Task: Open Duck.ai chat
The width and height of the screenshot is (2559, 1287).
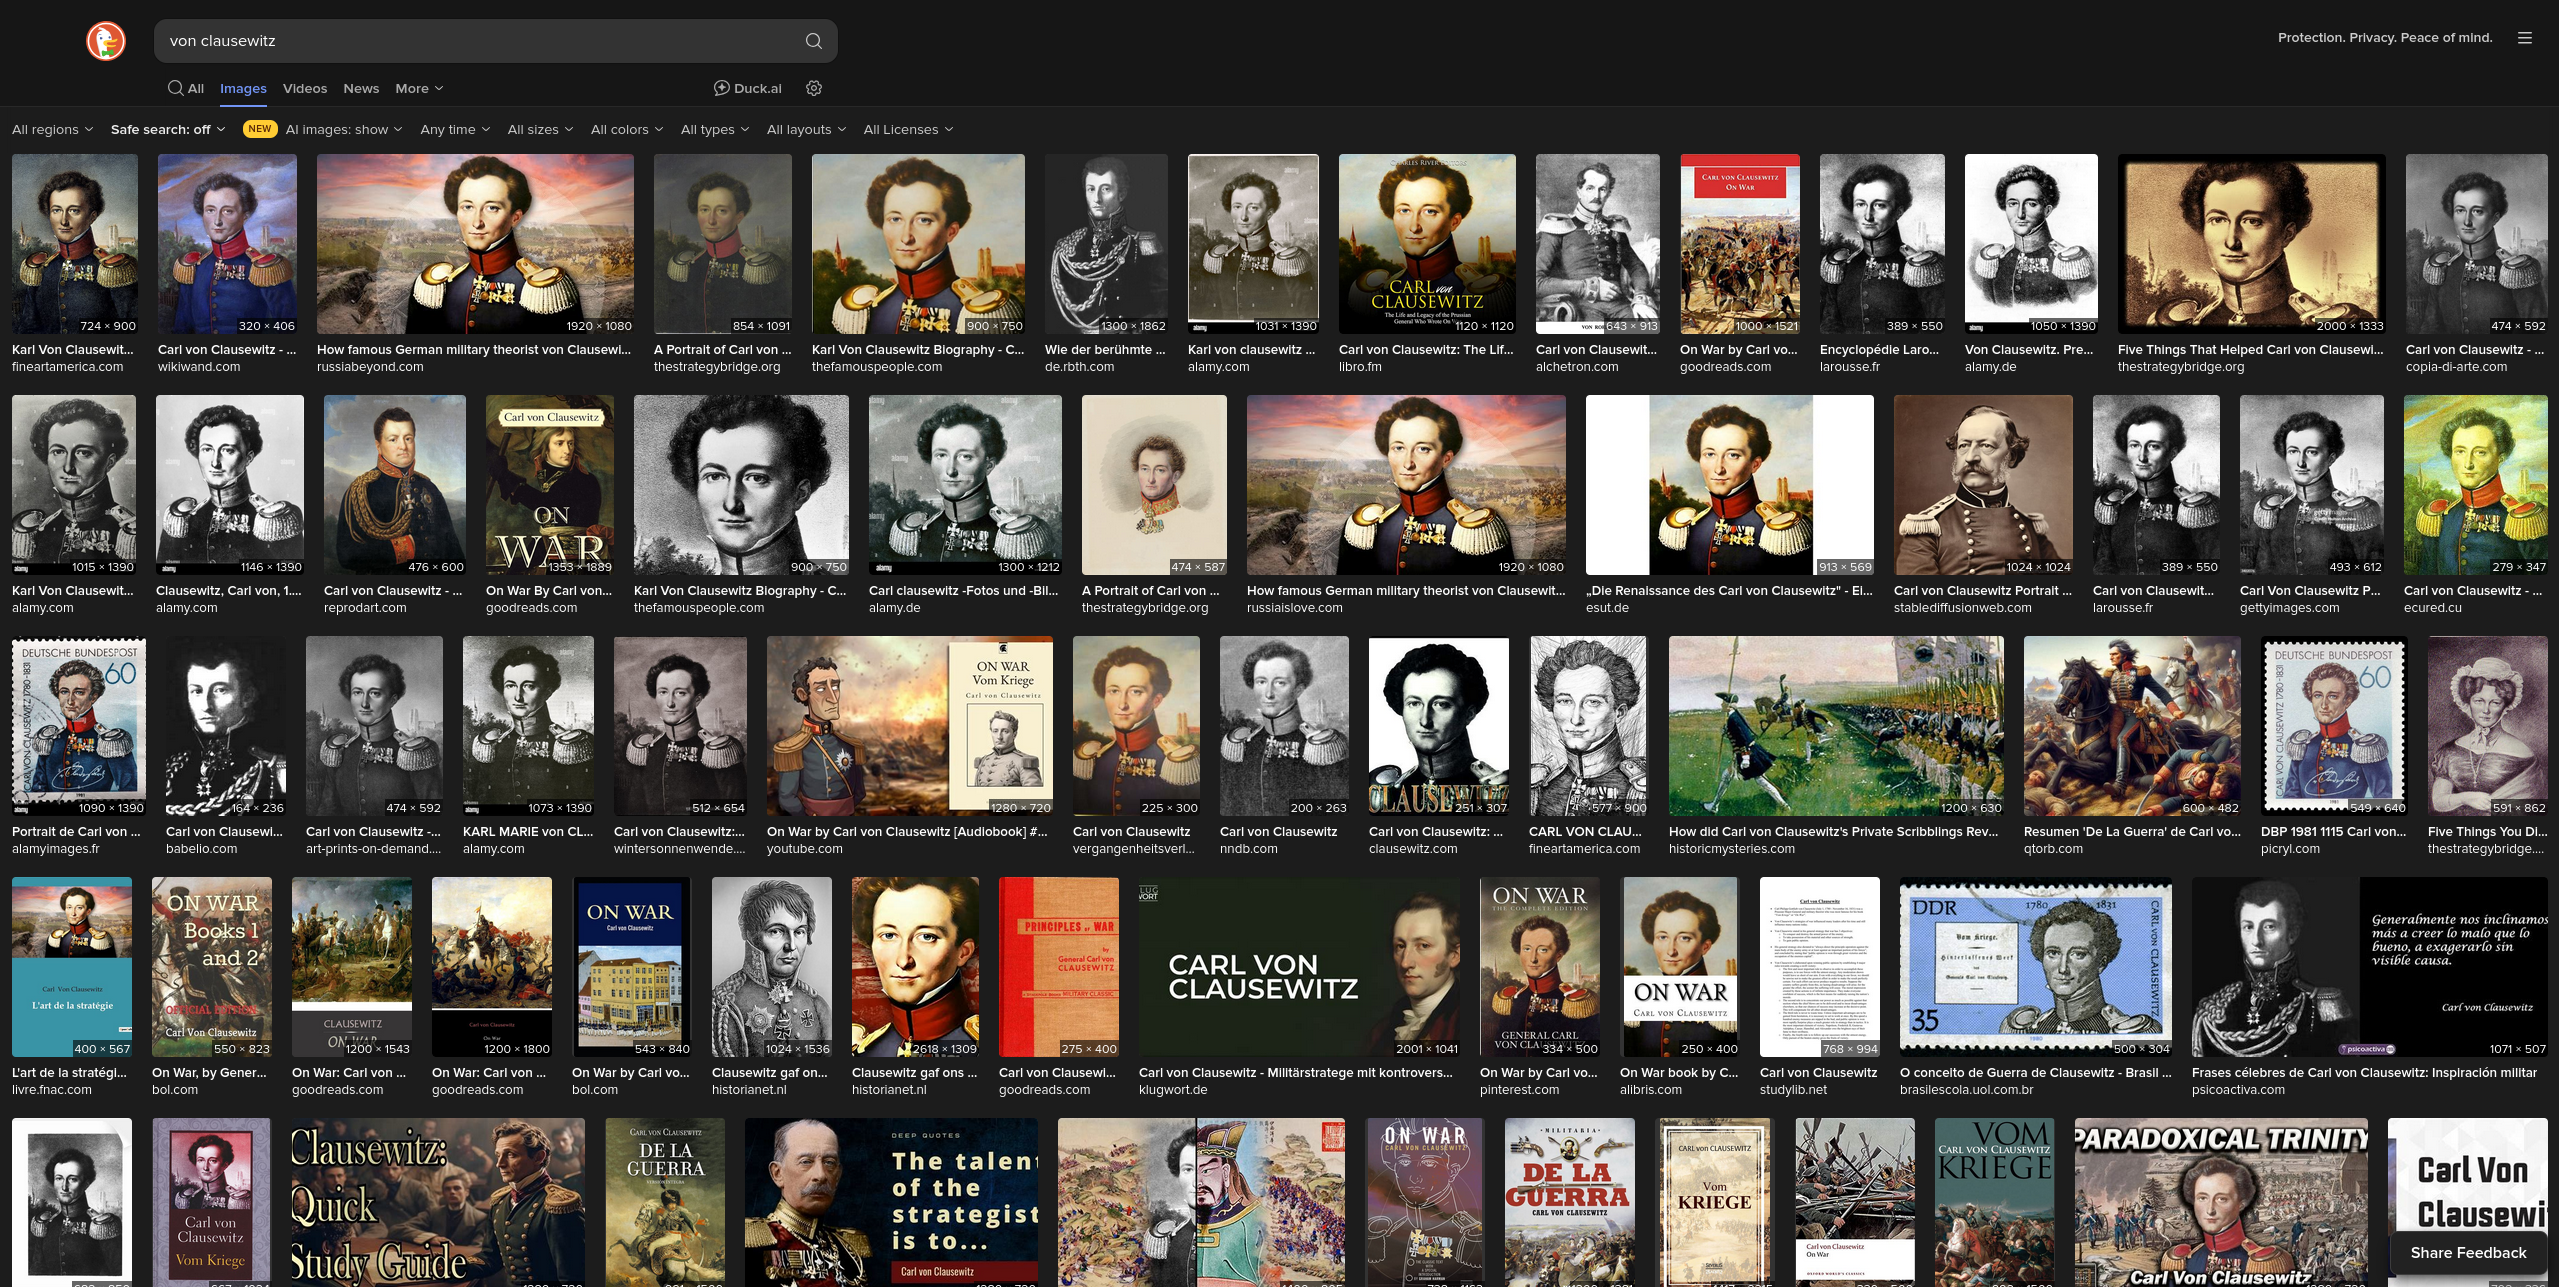Action: tap(747, 88)
